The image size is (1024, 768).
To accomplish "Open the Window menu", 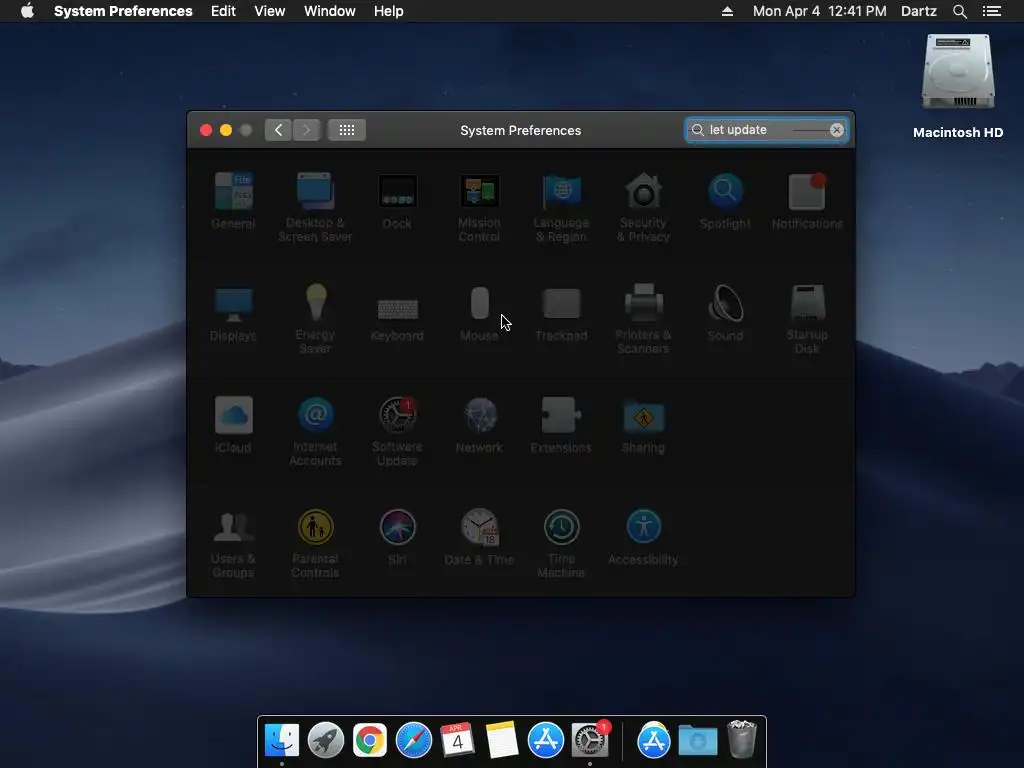I will click(x=330, y=11).
